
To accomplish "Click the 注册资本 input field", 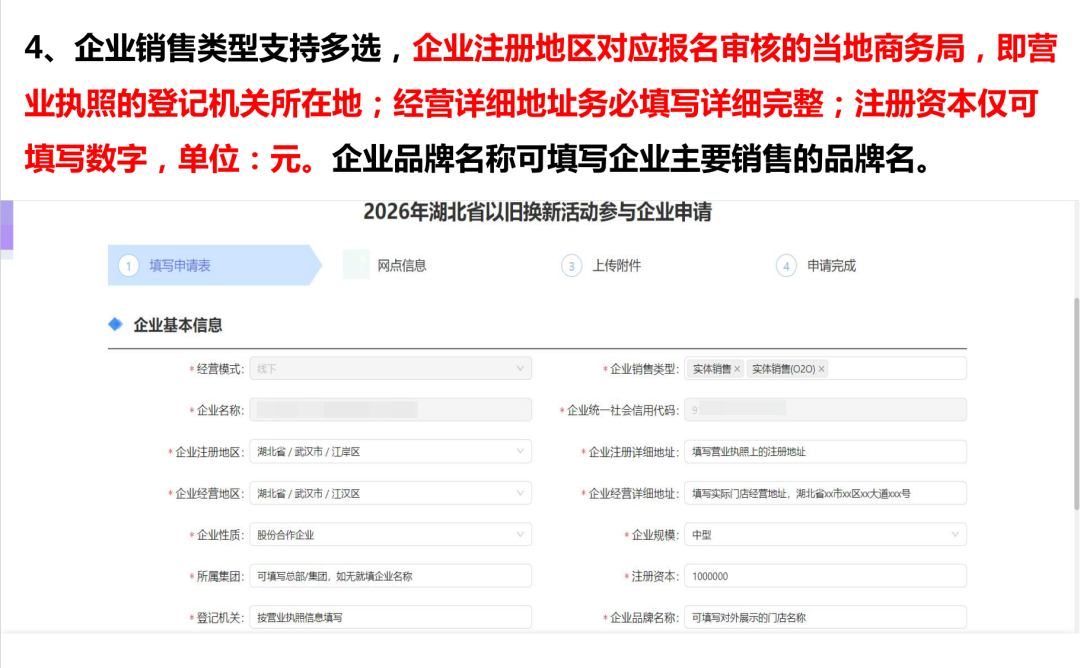I will [x=825, y=576].
